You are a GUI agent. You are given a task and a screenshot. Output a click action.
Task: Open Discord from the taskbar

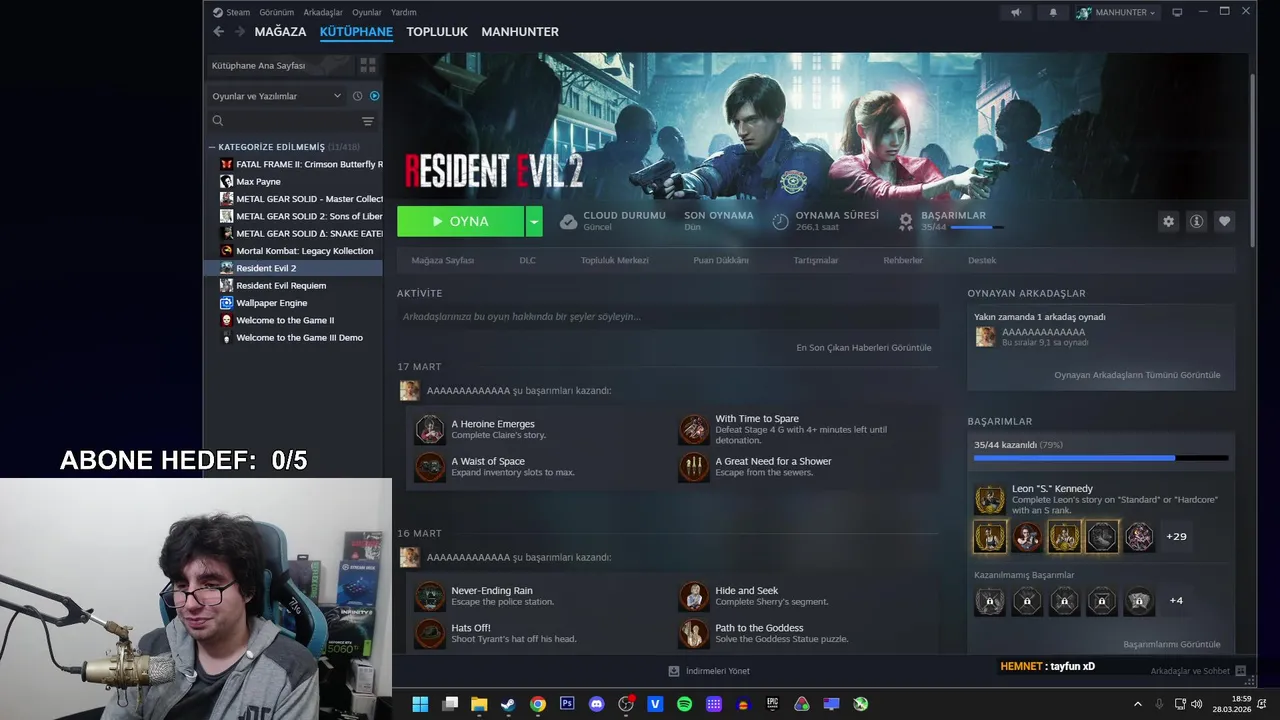pos(597,704)
